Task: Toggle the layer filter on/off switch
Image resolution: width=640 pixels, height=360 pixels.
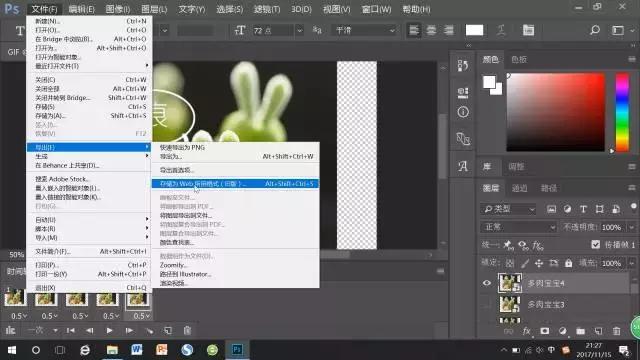Action: pos(633,207)
